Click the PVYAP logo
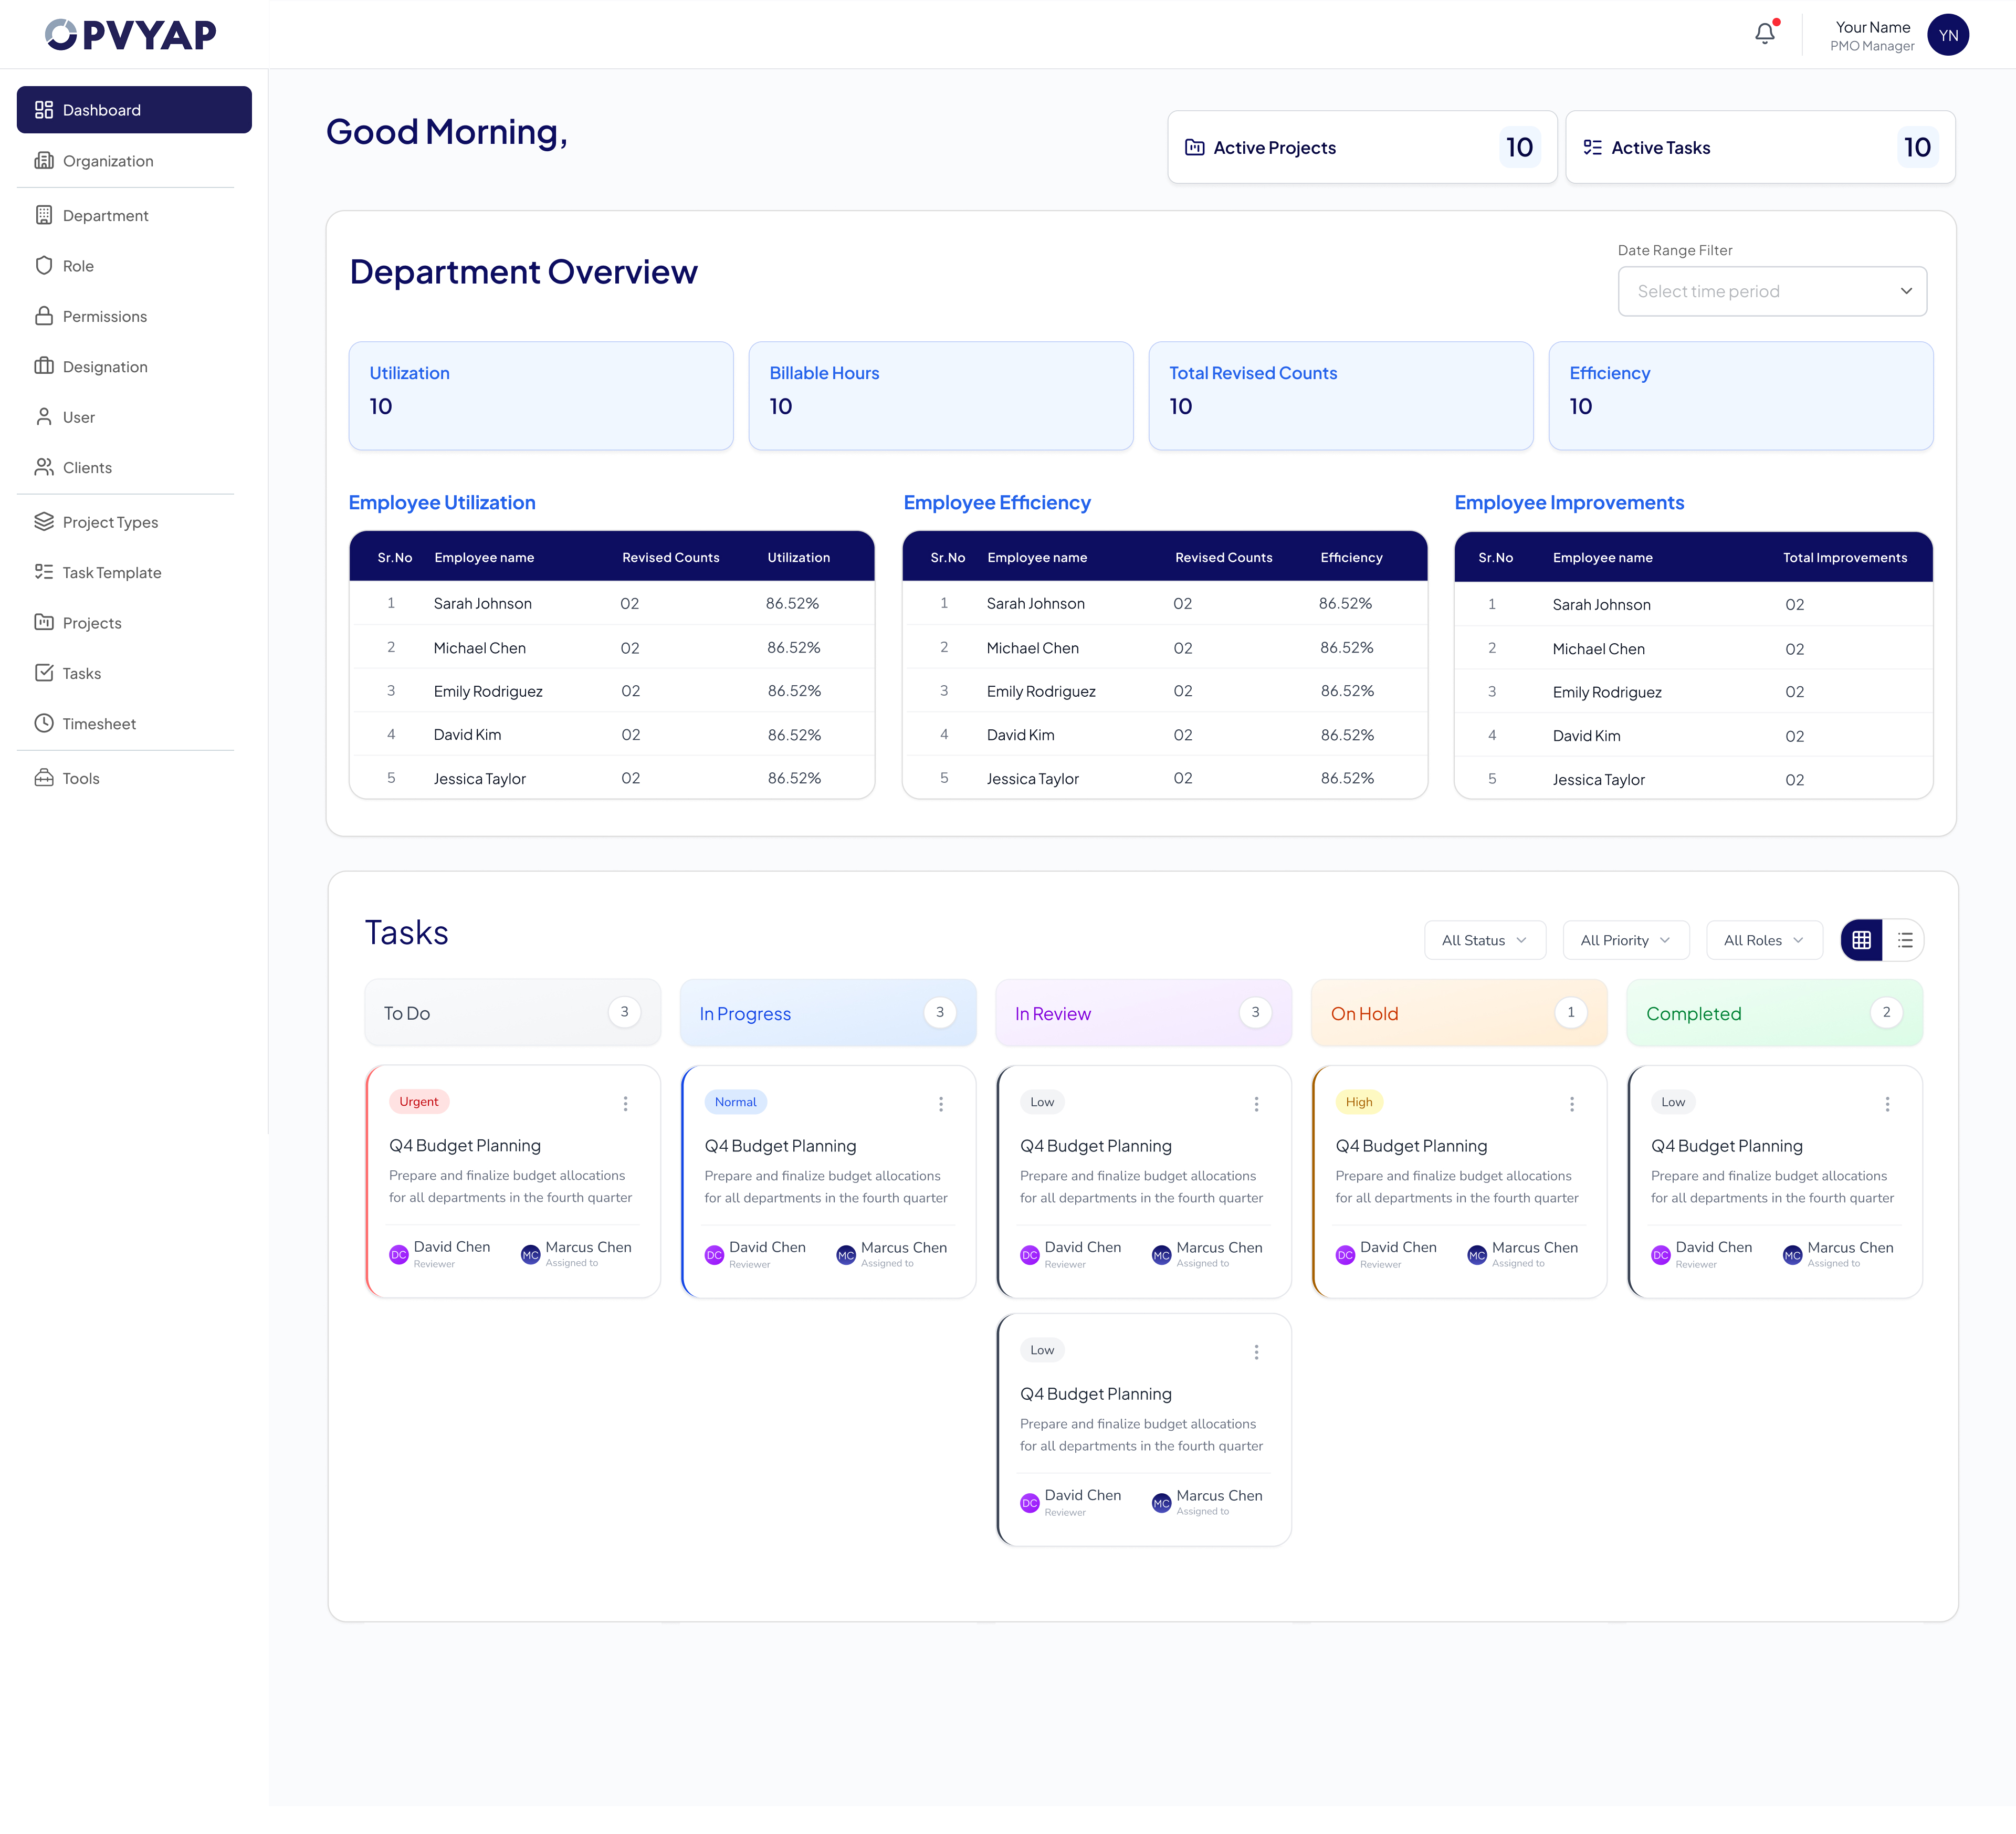Viewport: 2016px width, 1834px height. (130, 34)
